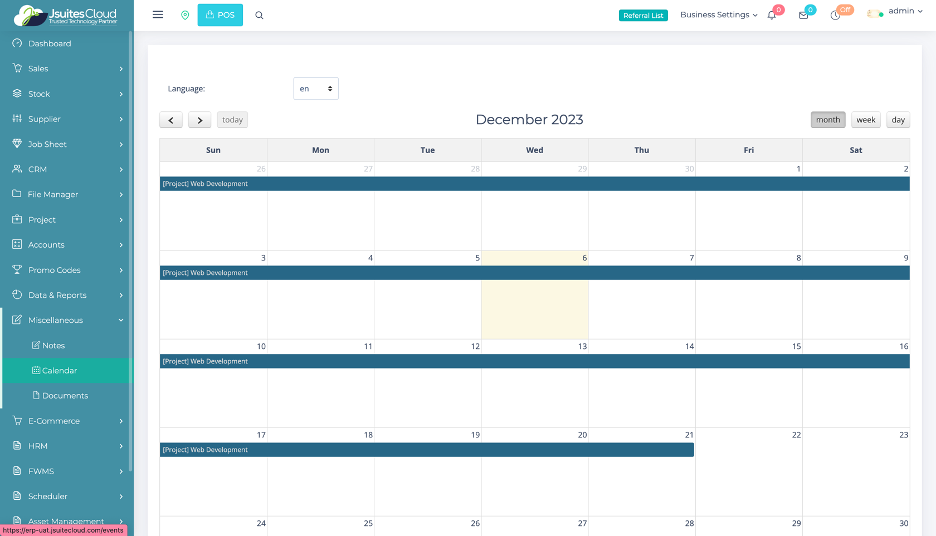
Task: Switch calendar to week view
Action: pos(866,120)
